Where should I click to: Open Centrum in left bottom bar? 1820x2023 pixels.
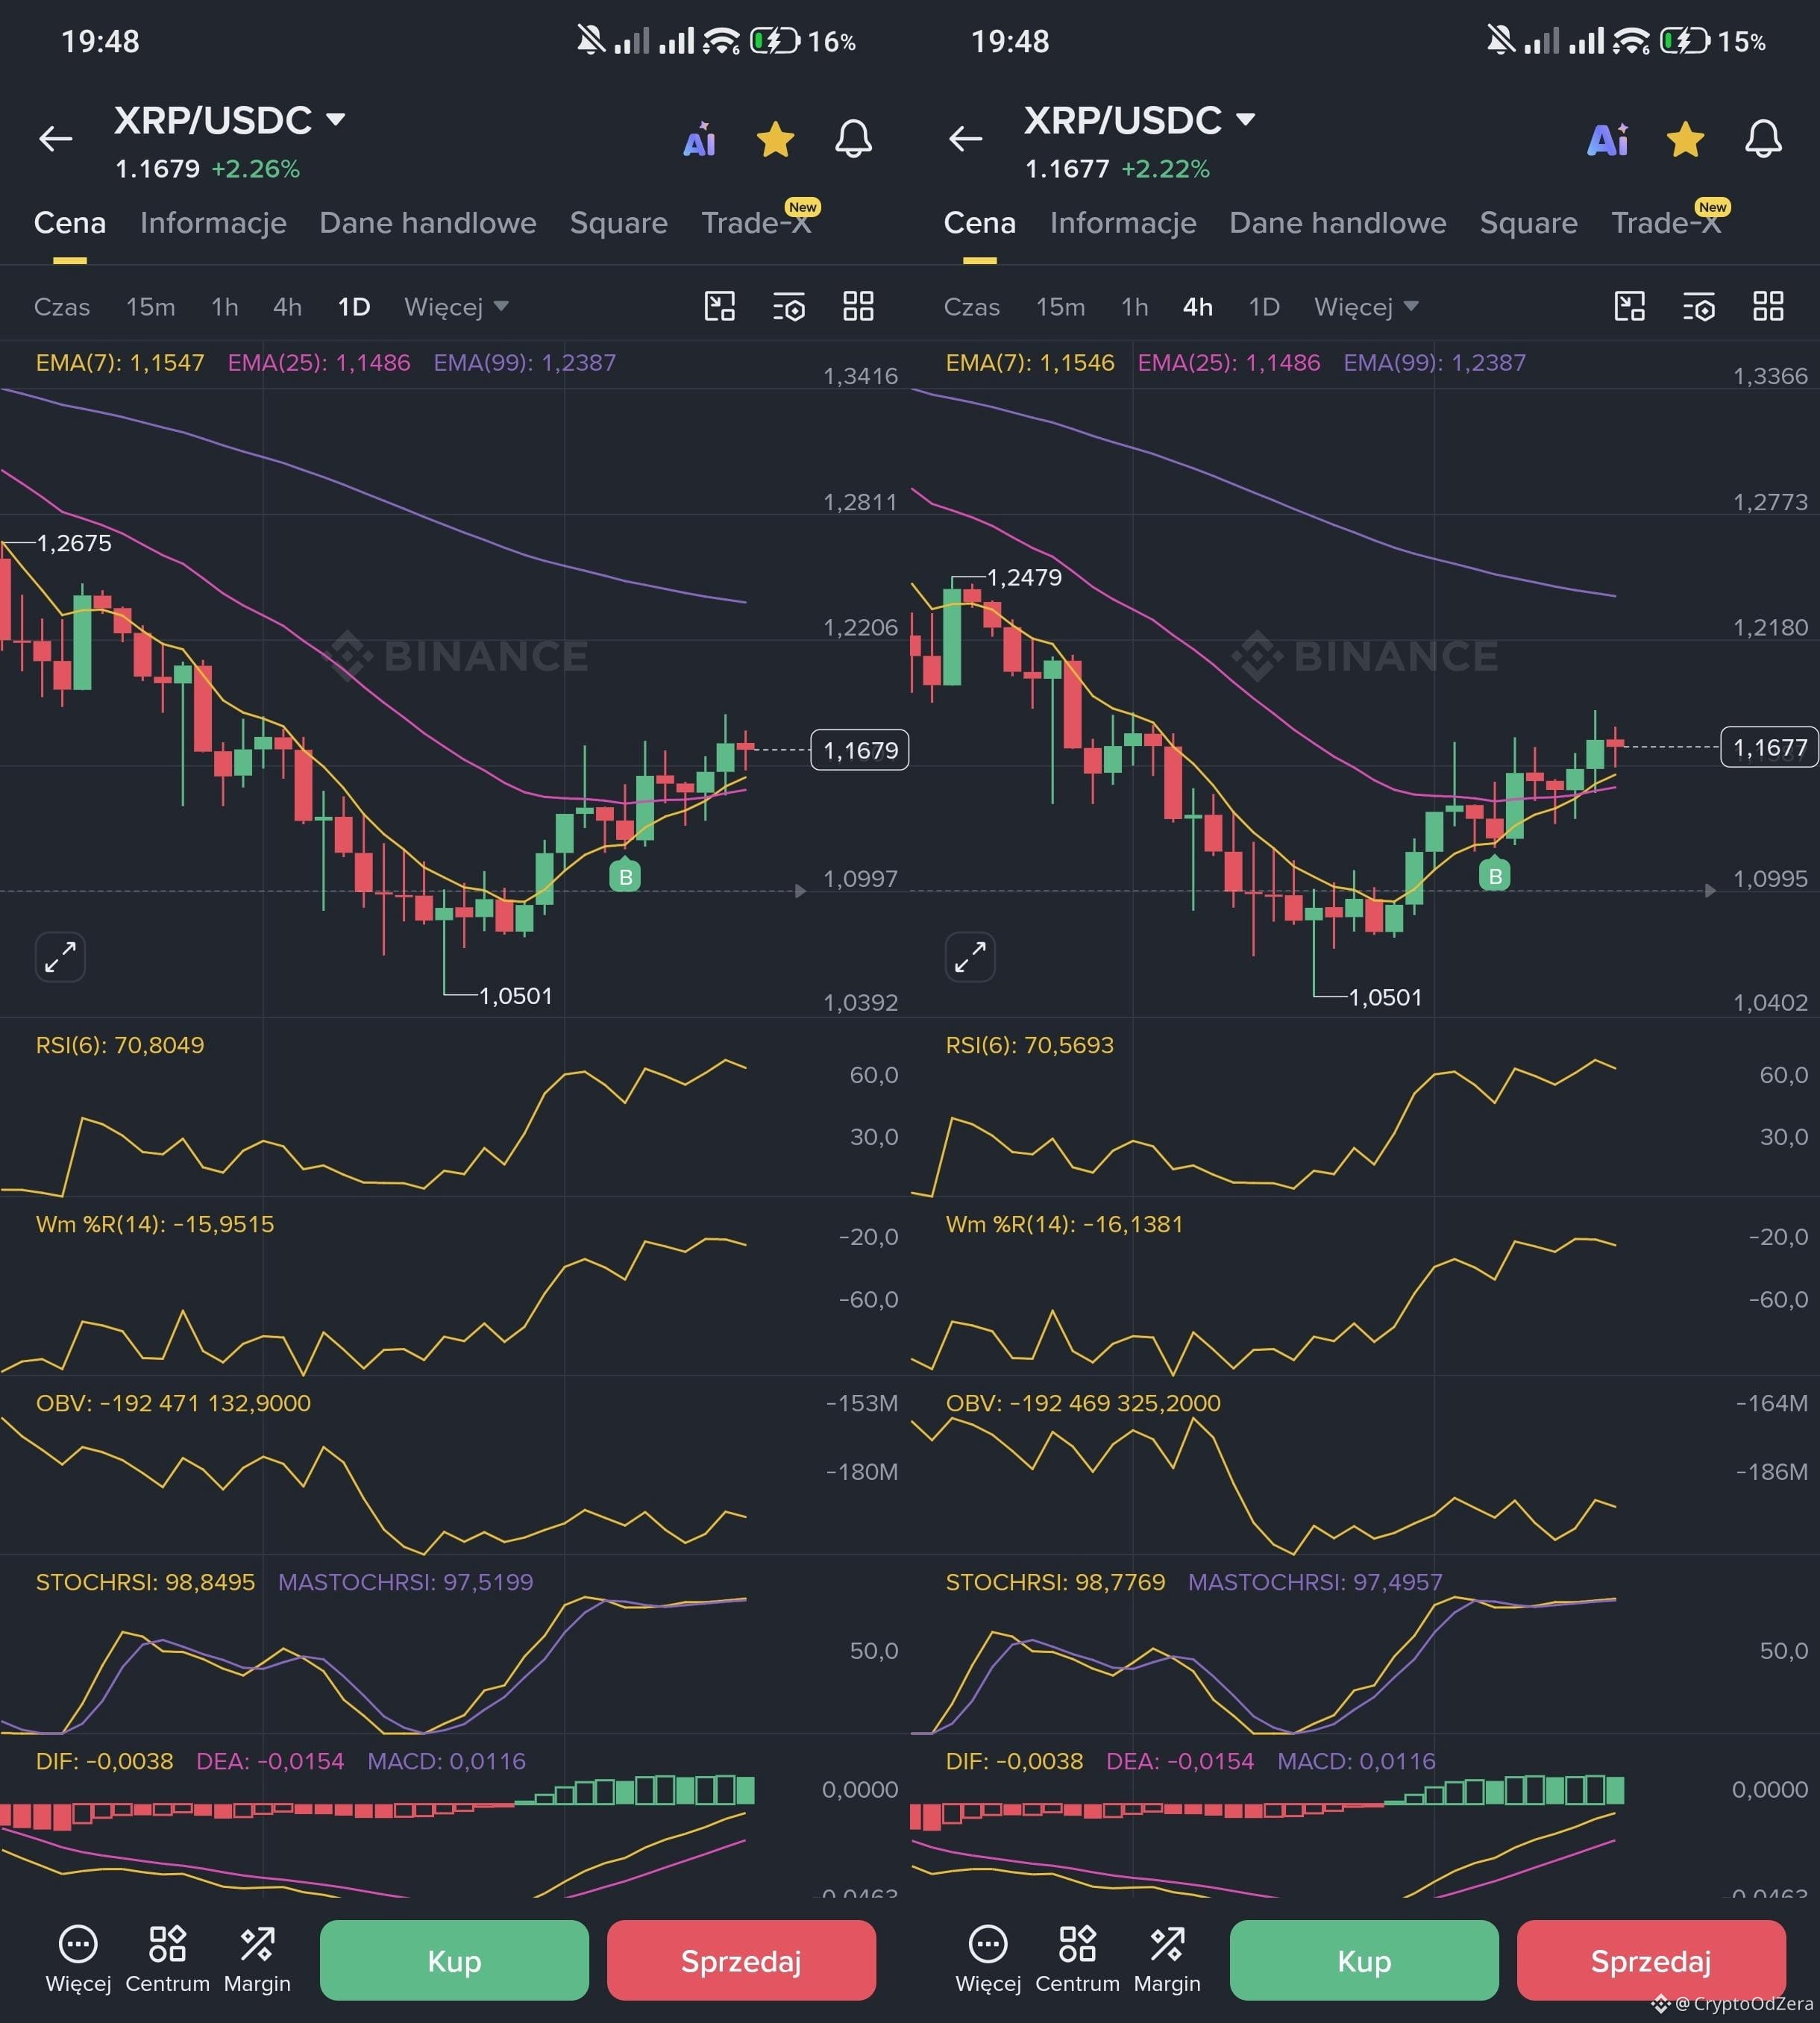point(168,1960)
